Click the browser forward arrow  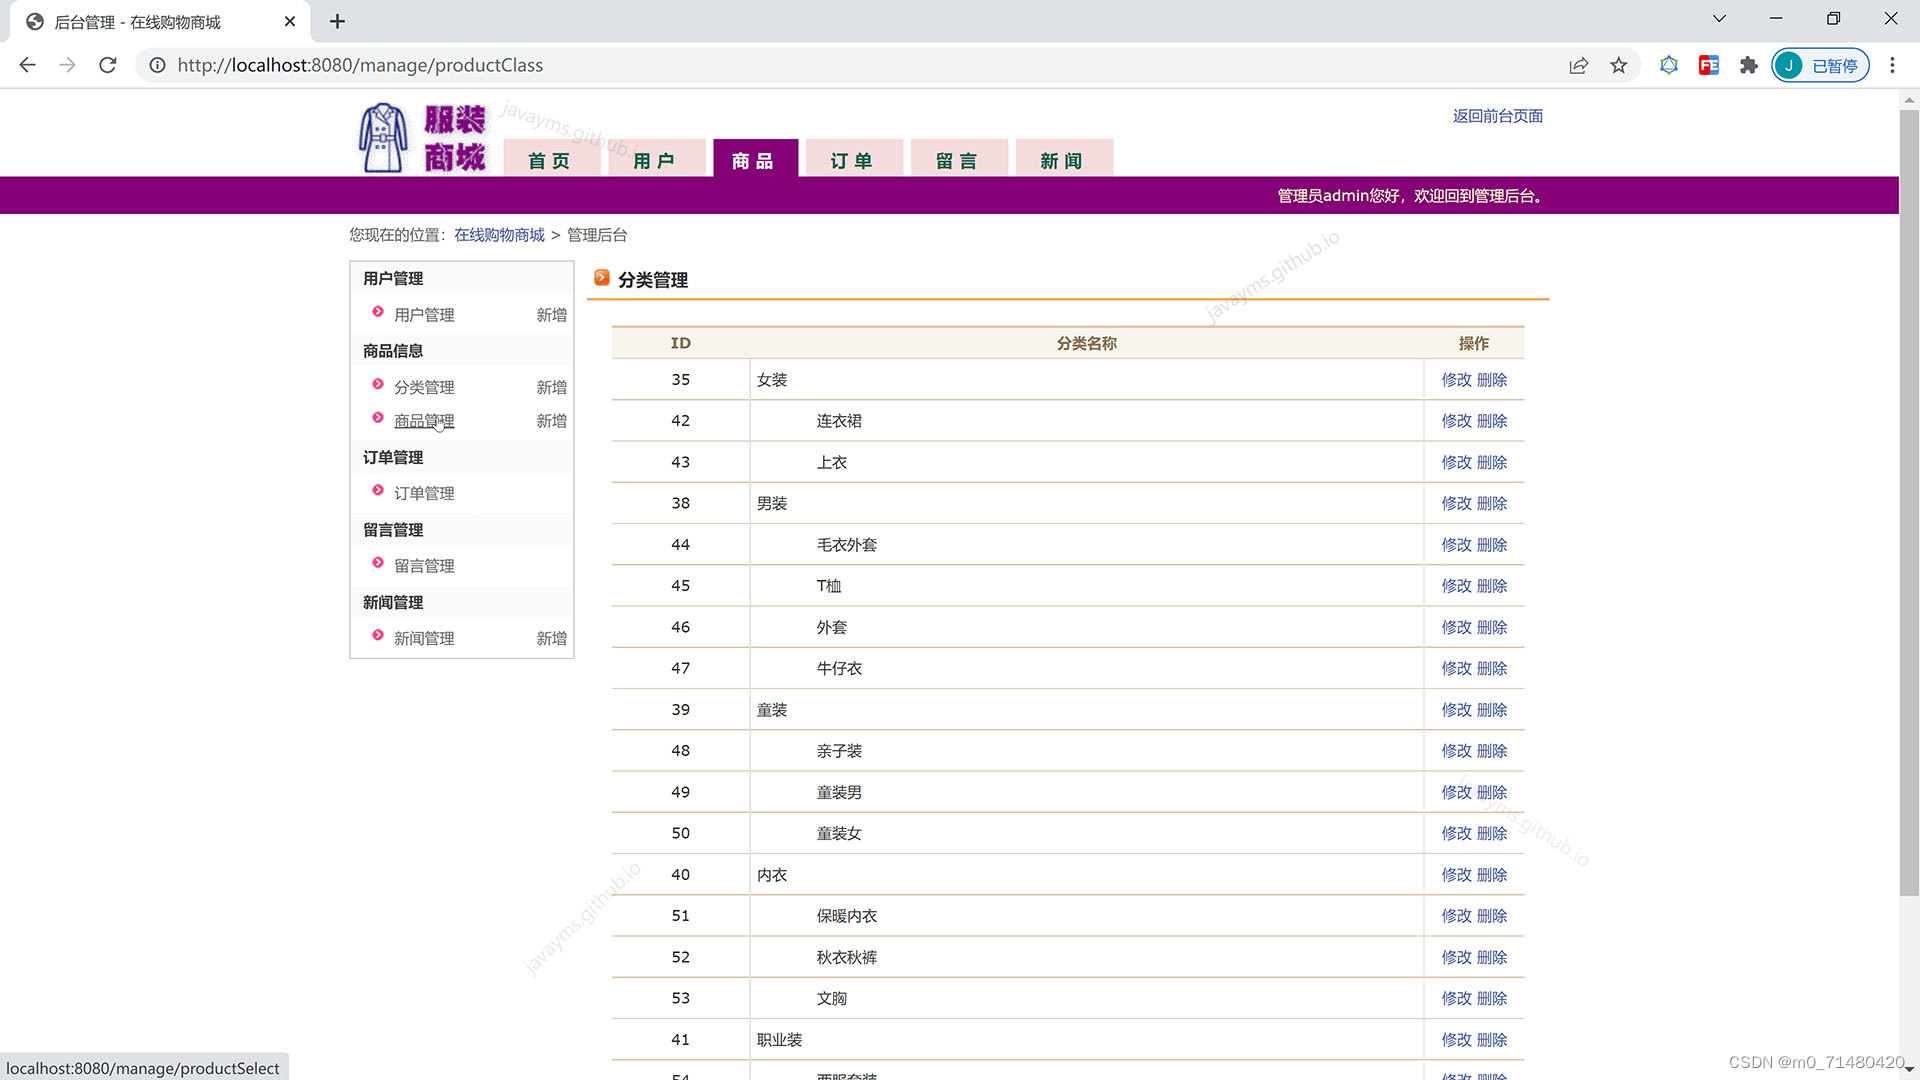click(67, 65)
